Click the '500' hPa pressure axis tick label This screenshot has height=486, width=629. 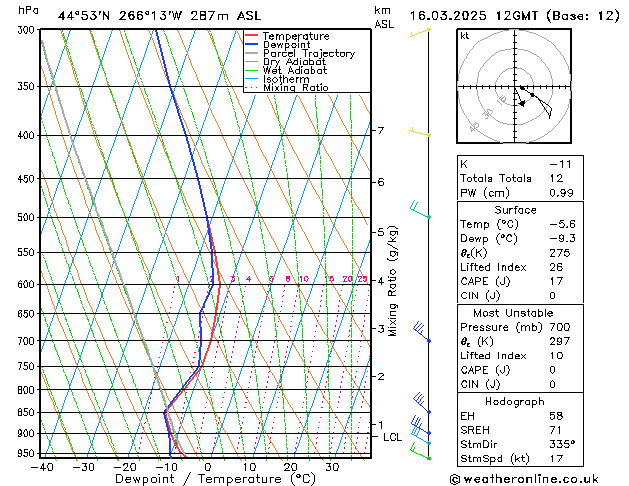tap(26, 217)
